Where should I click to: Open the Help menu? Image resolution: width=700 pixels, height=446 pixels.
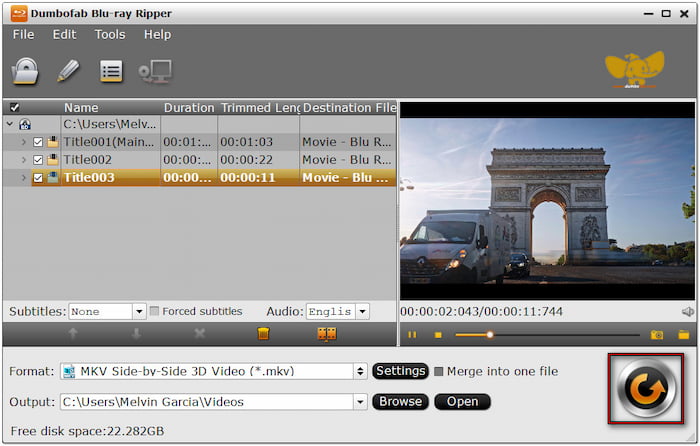coord(157,34)
